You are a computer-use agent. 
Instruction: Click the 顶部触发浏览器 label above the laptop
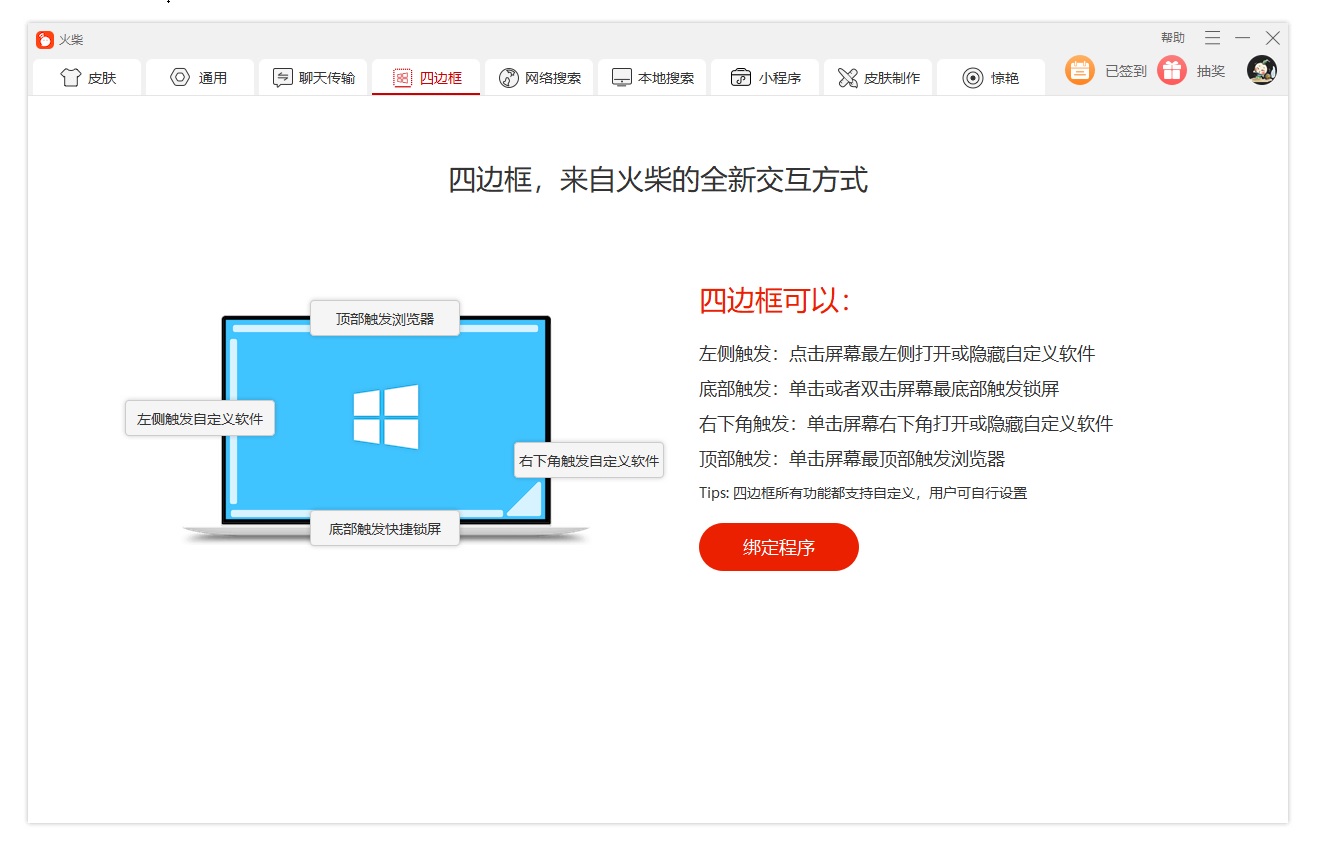385,318
